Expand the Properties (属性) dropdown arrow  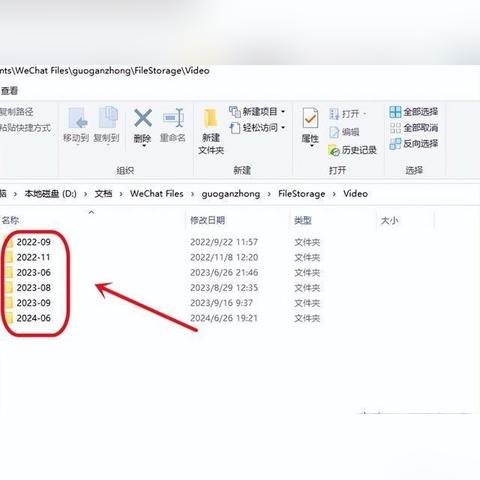312,146
